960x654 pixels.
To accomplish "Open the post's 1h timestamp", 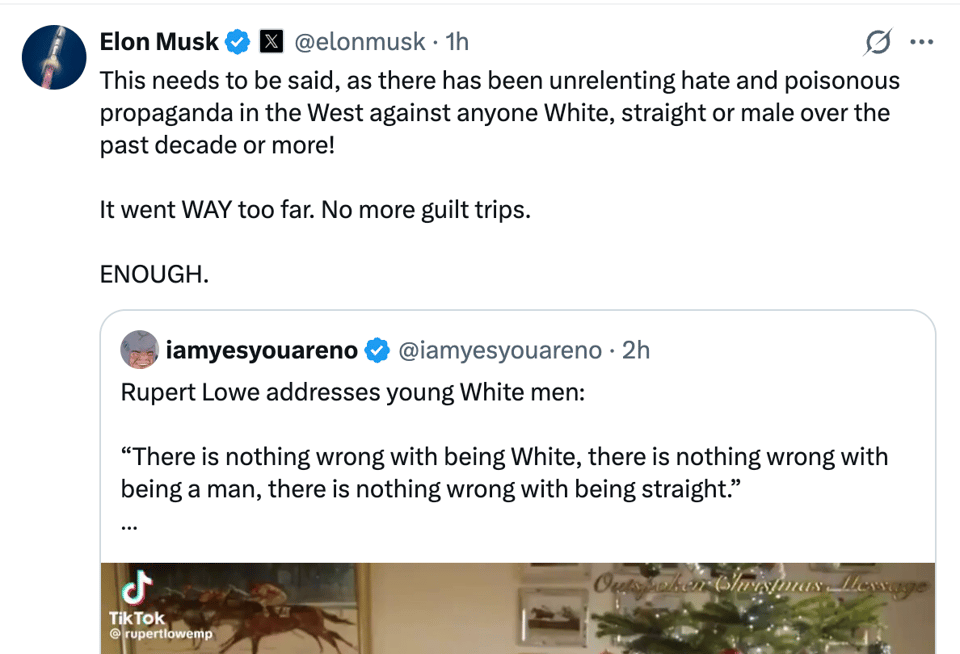I will [456, 42].
